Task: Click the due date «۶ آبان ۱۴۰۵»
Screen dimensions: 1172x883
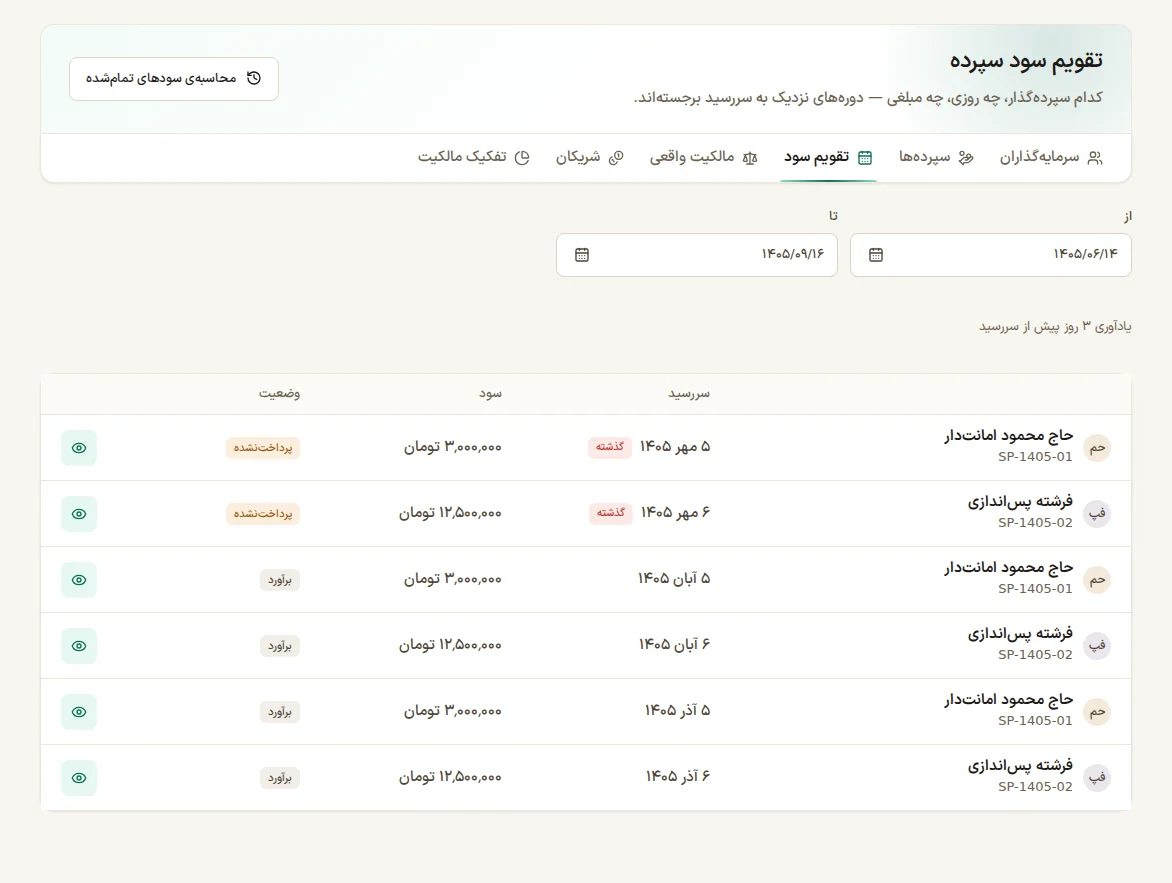Action: [x=674, y=644]
